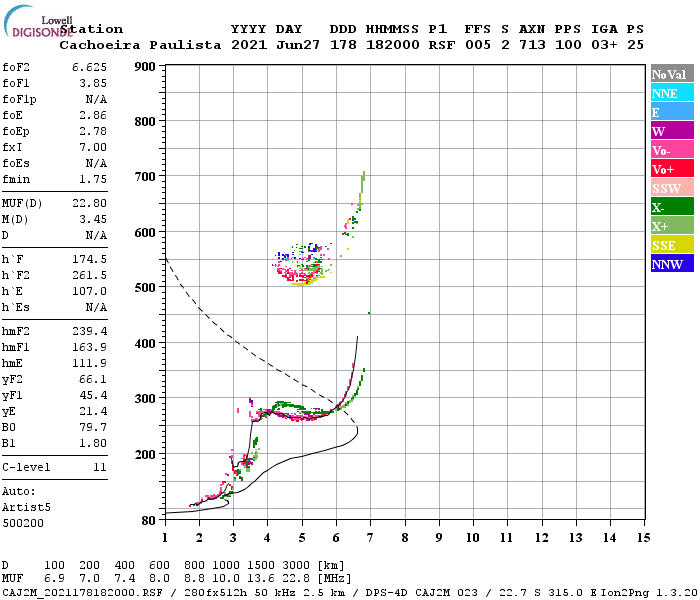
Task: Click the foF1p N/A value
Action: pos(96,99)
